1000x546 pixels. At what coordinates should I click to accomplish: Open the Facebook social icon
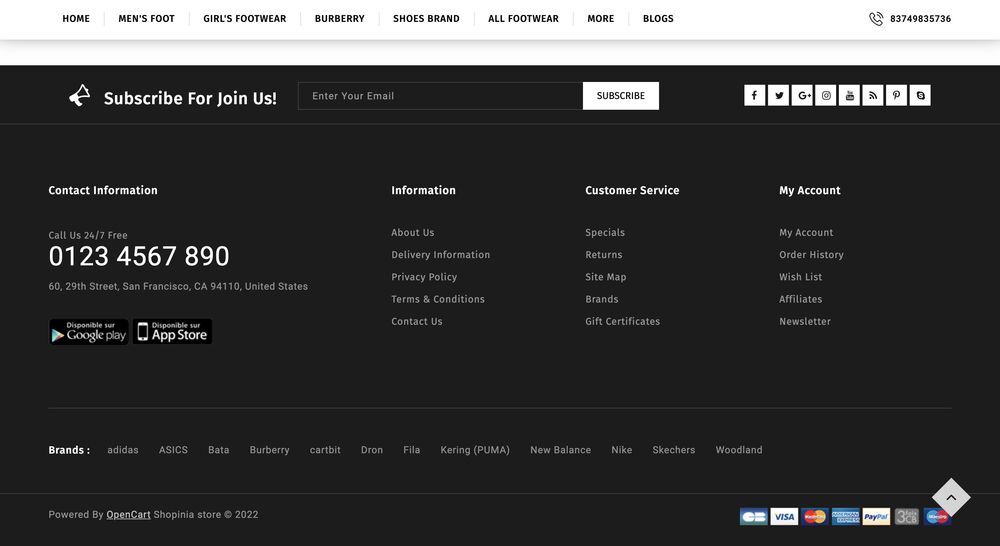(x=754, y=96)
